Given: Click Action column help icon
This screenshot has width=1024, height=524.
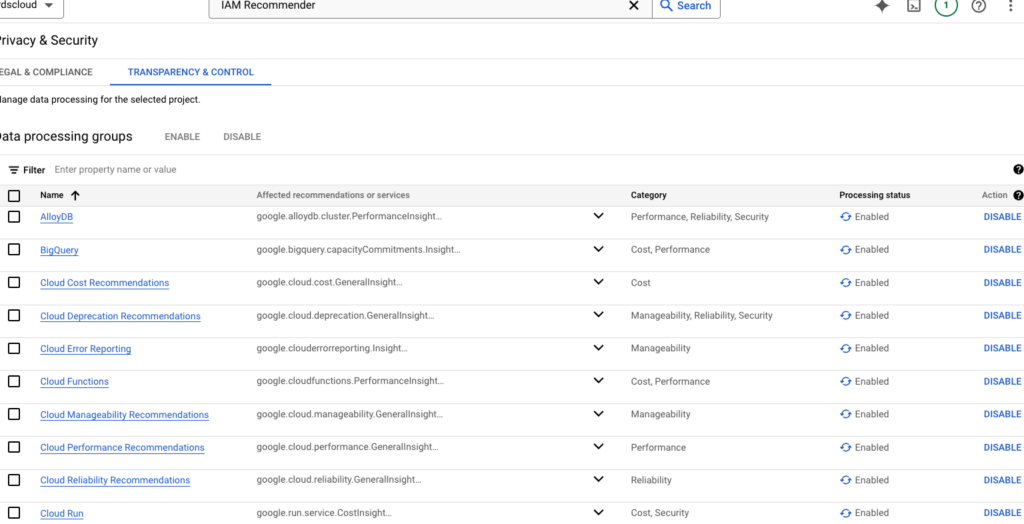Looking at the screenshot, I should (1018, 195).
